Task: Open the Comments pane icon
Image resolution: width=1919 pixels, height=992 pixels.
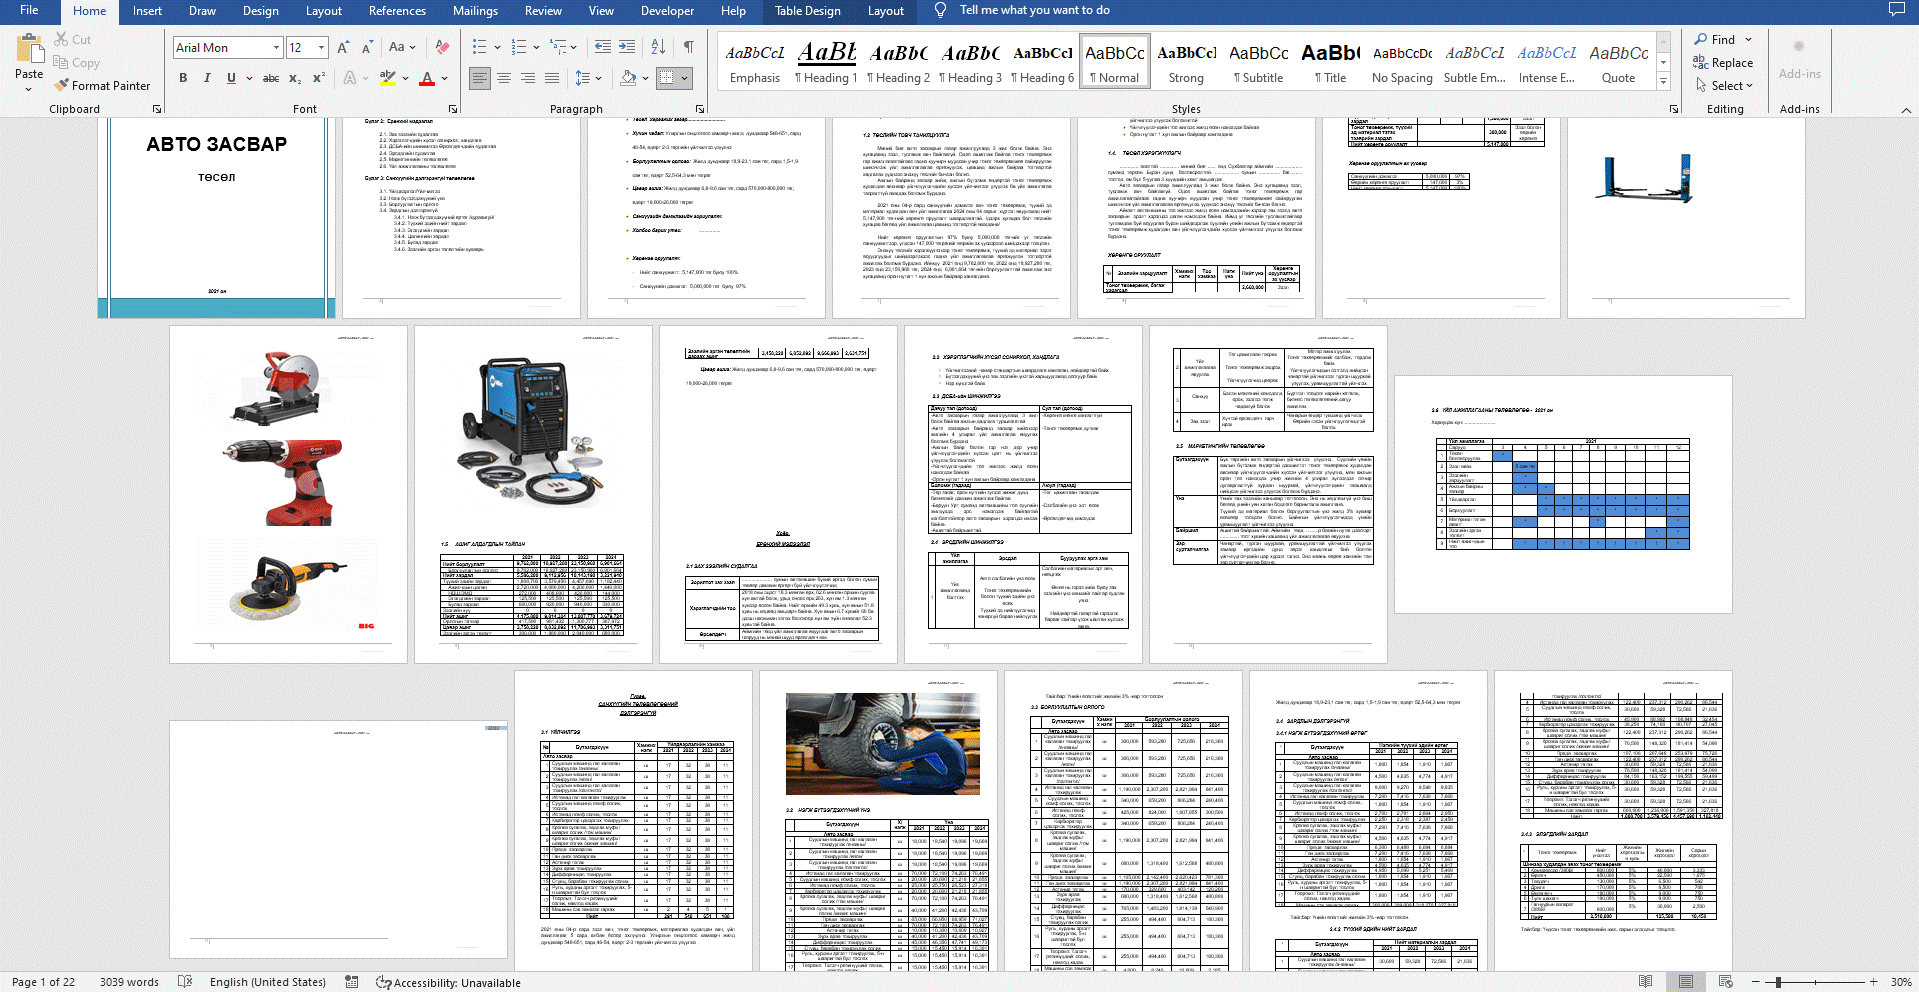Action: [1896, 10]
